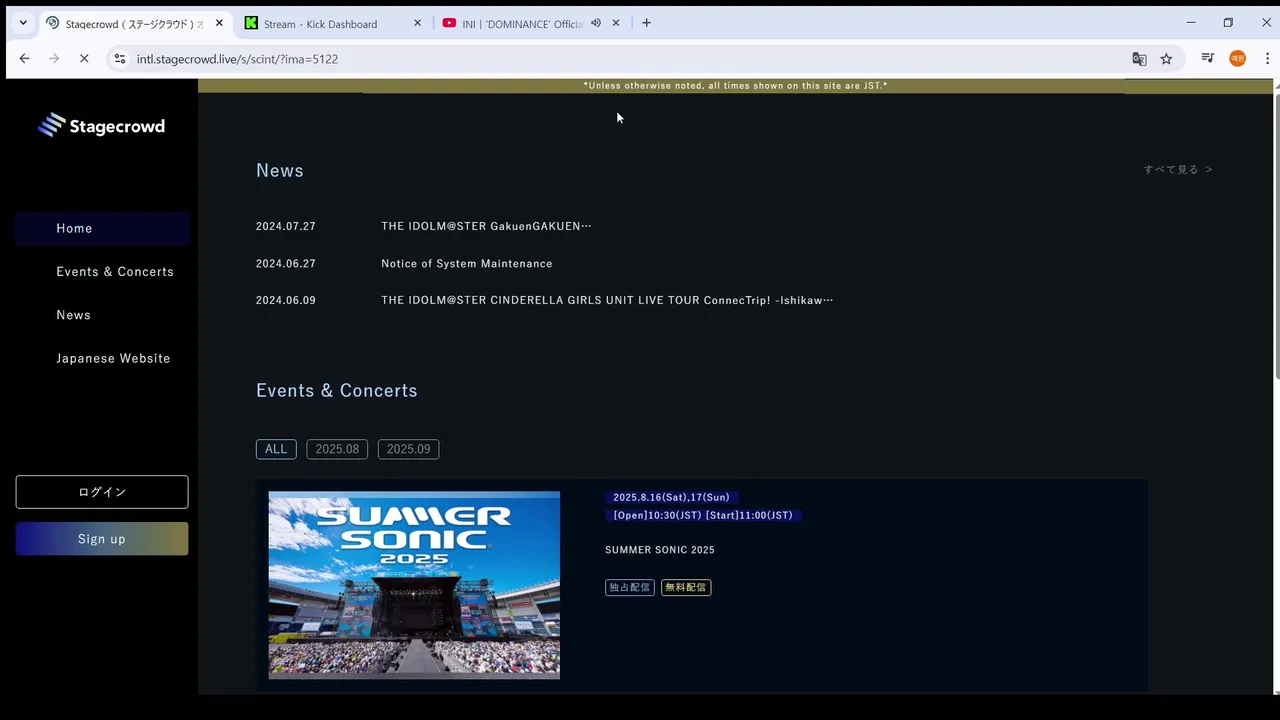This screenshot has width=1280, height=720.
Task: Go to Japanese Website link
Action: [113, 358]
